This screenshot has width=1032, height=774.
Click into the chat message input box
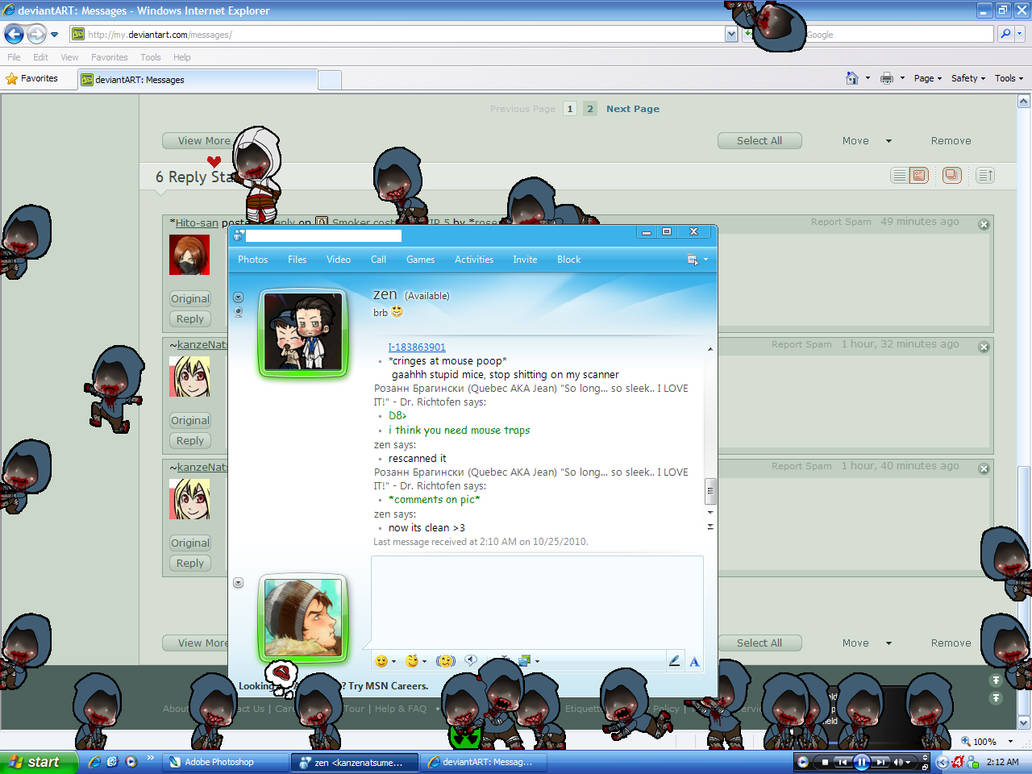pyautogui.click(x=537, y=602)
